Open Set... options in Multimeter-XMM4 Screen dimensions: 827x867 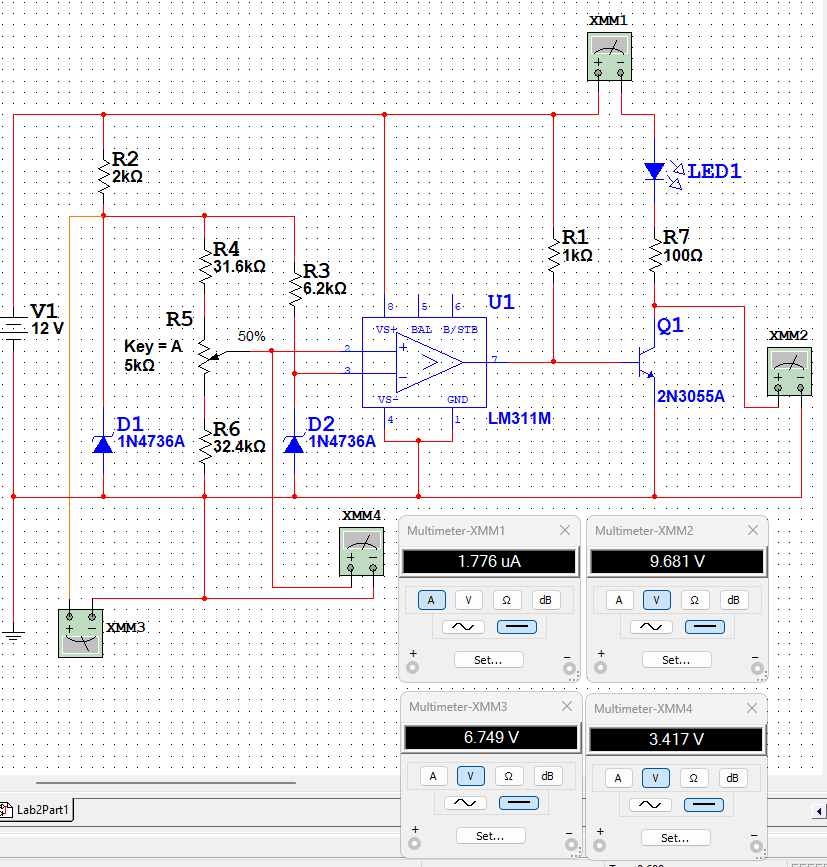(x=676, y=838)
